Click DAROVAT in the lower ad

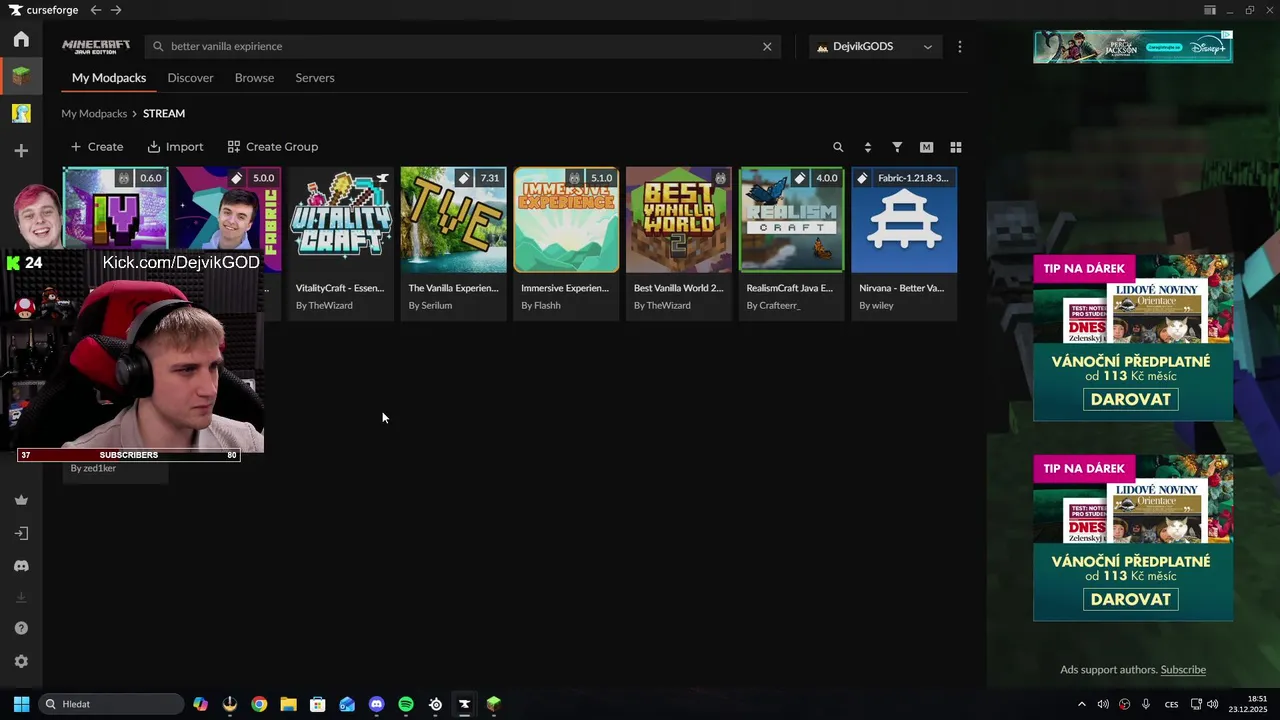pyautogui.click(x=1131, y=600)
